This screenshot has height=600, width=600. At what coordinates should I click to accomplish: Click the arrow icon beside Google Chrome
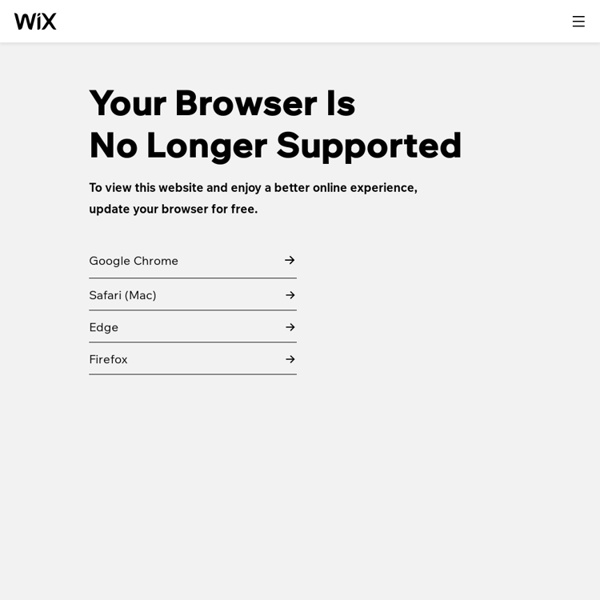(x=290, y=260)
